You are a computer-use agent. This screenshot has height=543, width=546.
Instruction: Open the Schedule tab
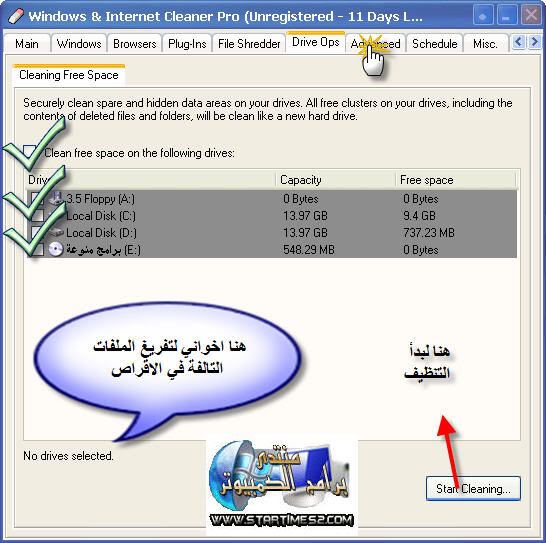pos(435,44)
